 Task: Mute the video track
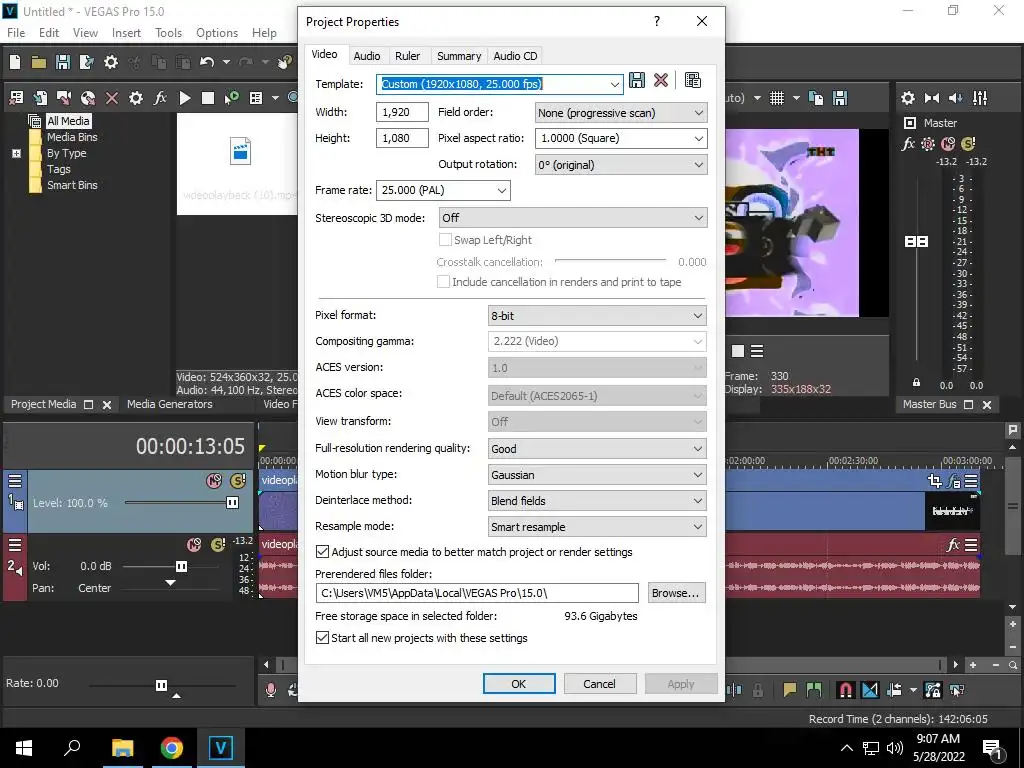pos(214,481)
